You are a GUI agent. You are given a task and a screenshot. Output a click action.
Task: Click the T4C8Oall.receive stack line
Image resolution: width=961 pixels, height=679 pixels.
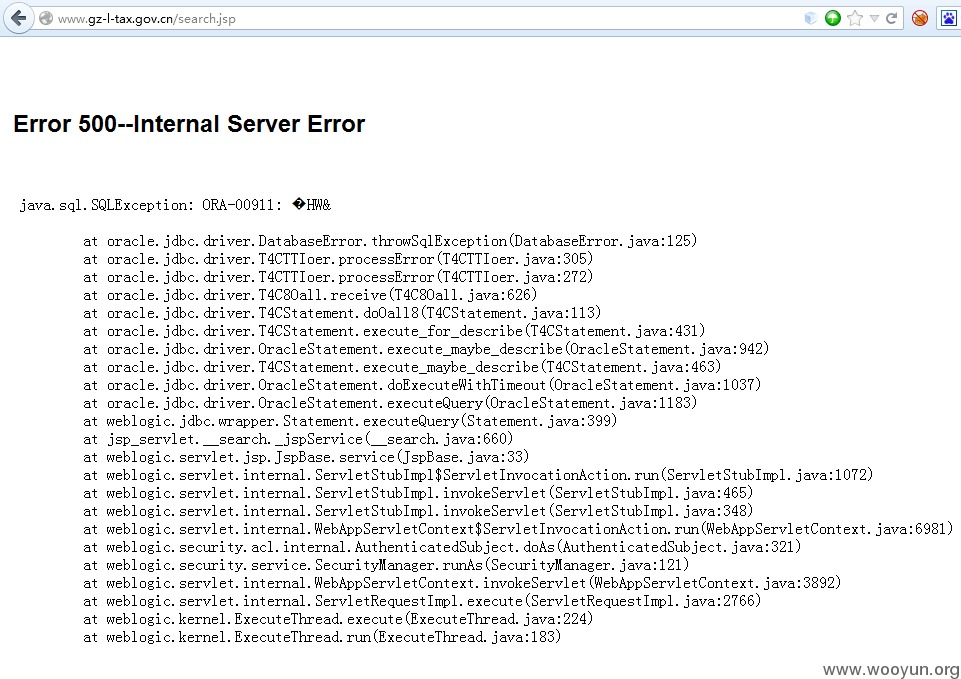310,295
